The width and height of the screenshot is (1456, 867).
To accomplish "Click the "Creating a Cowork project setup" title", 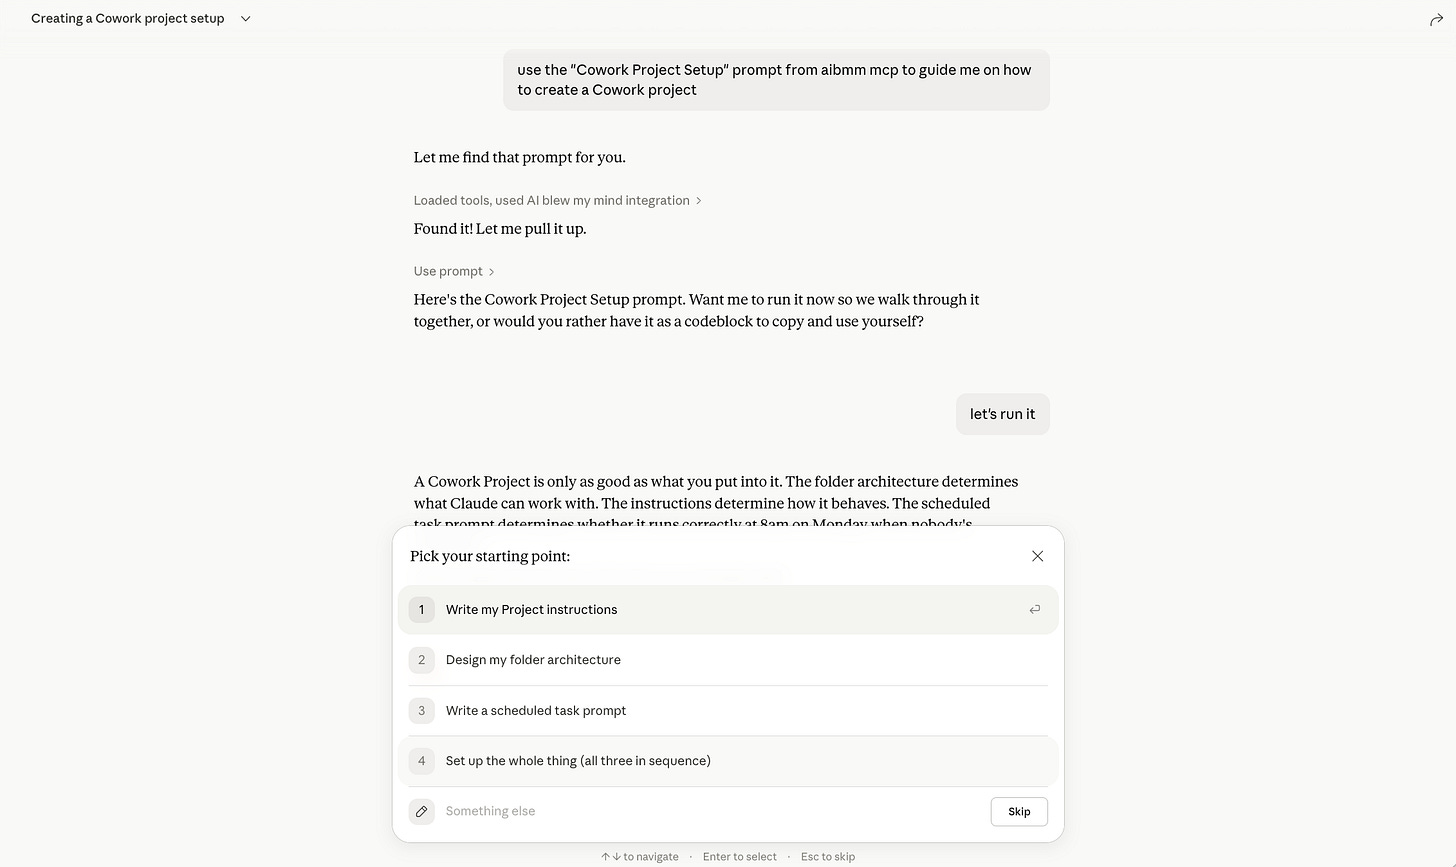I will point(127,19).
